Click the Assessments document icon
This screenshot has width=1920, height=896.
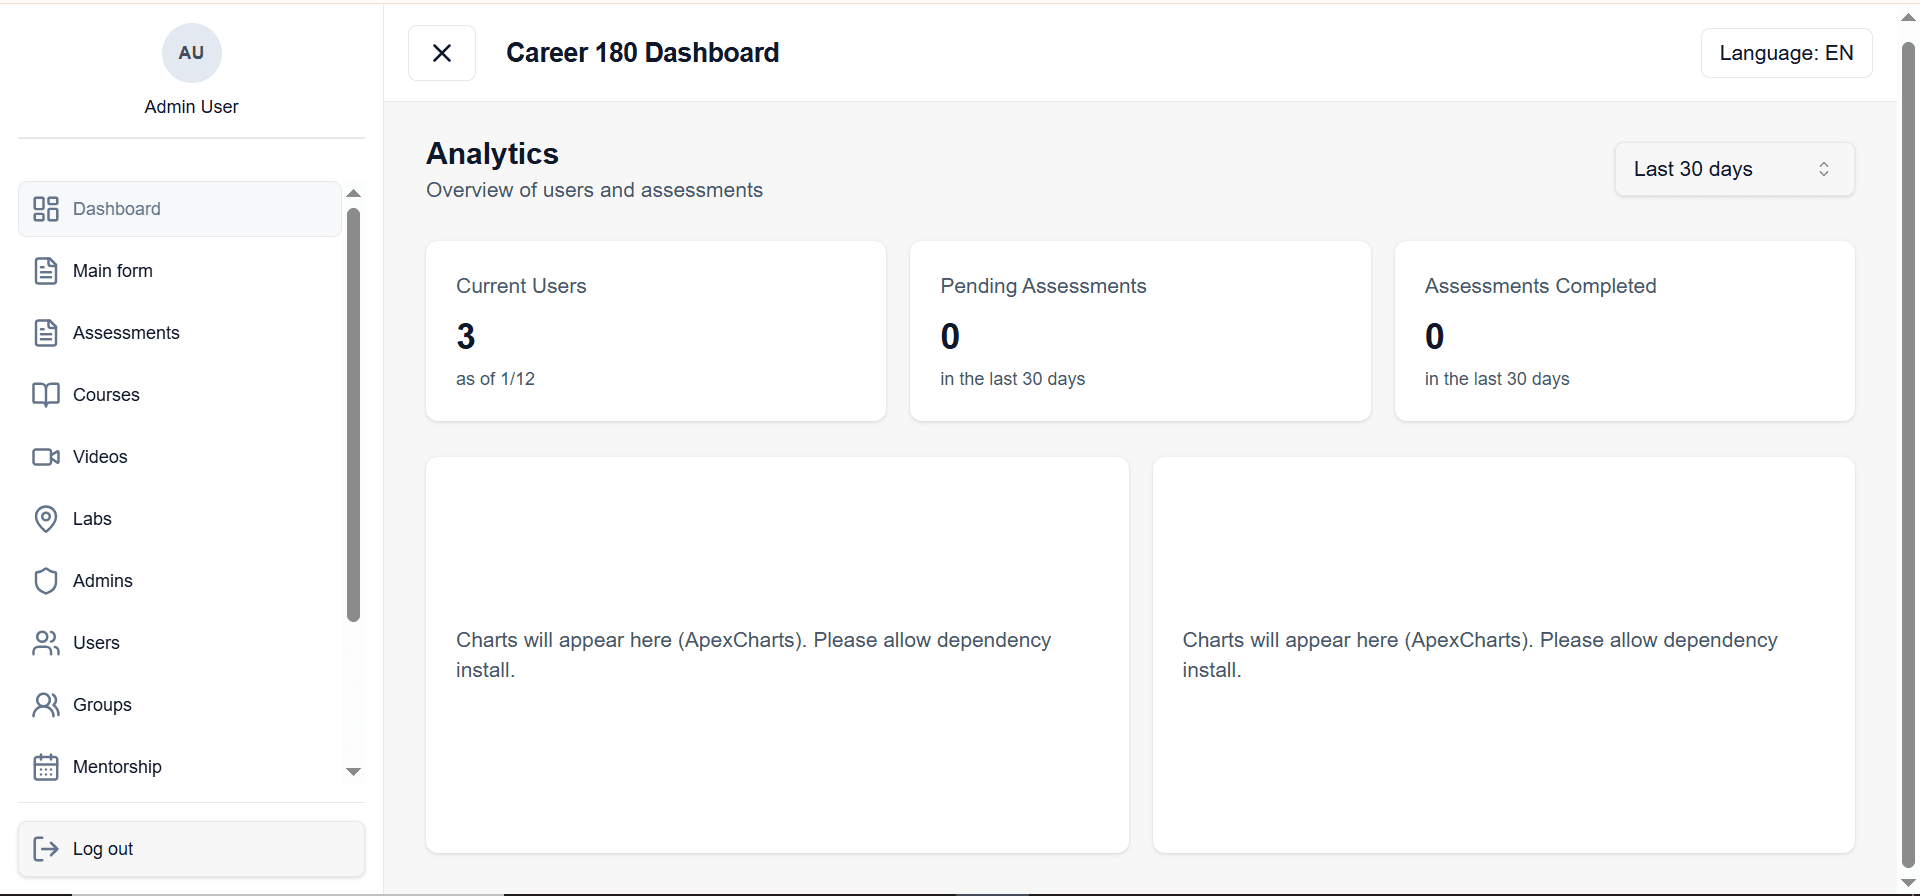[46, 333]
